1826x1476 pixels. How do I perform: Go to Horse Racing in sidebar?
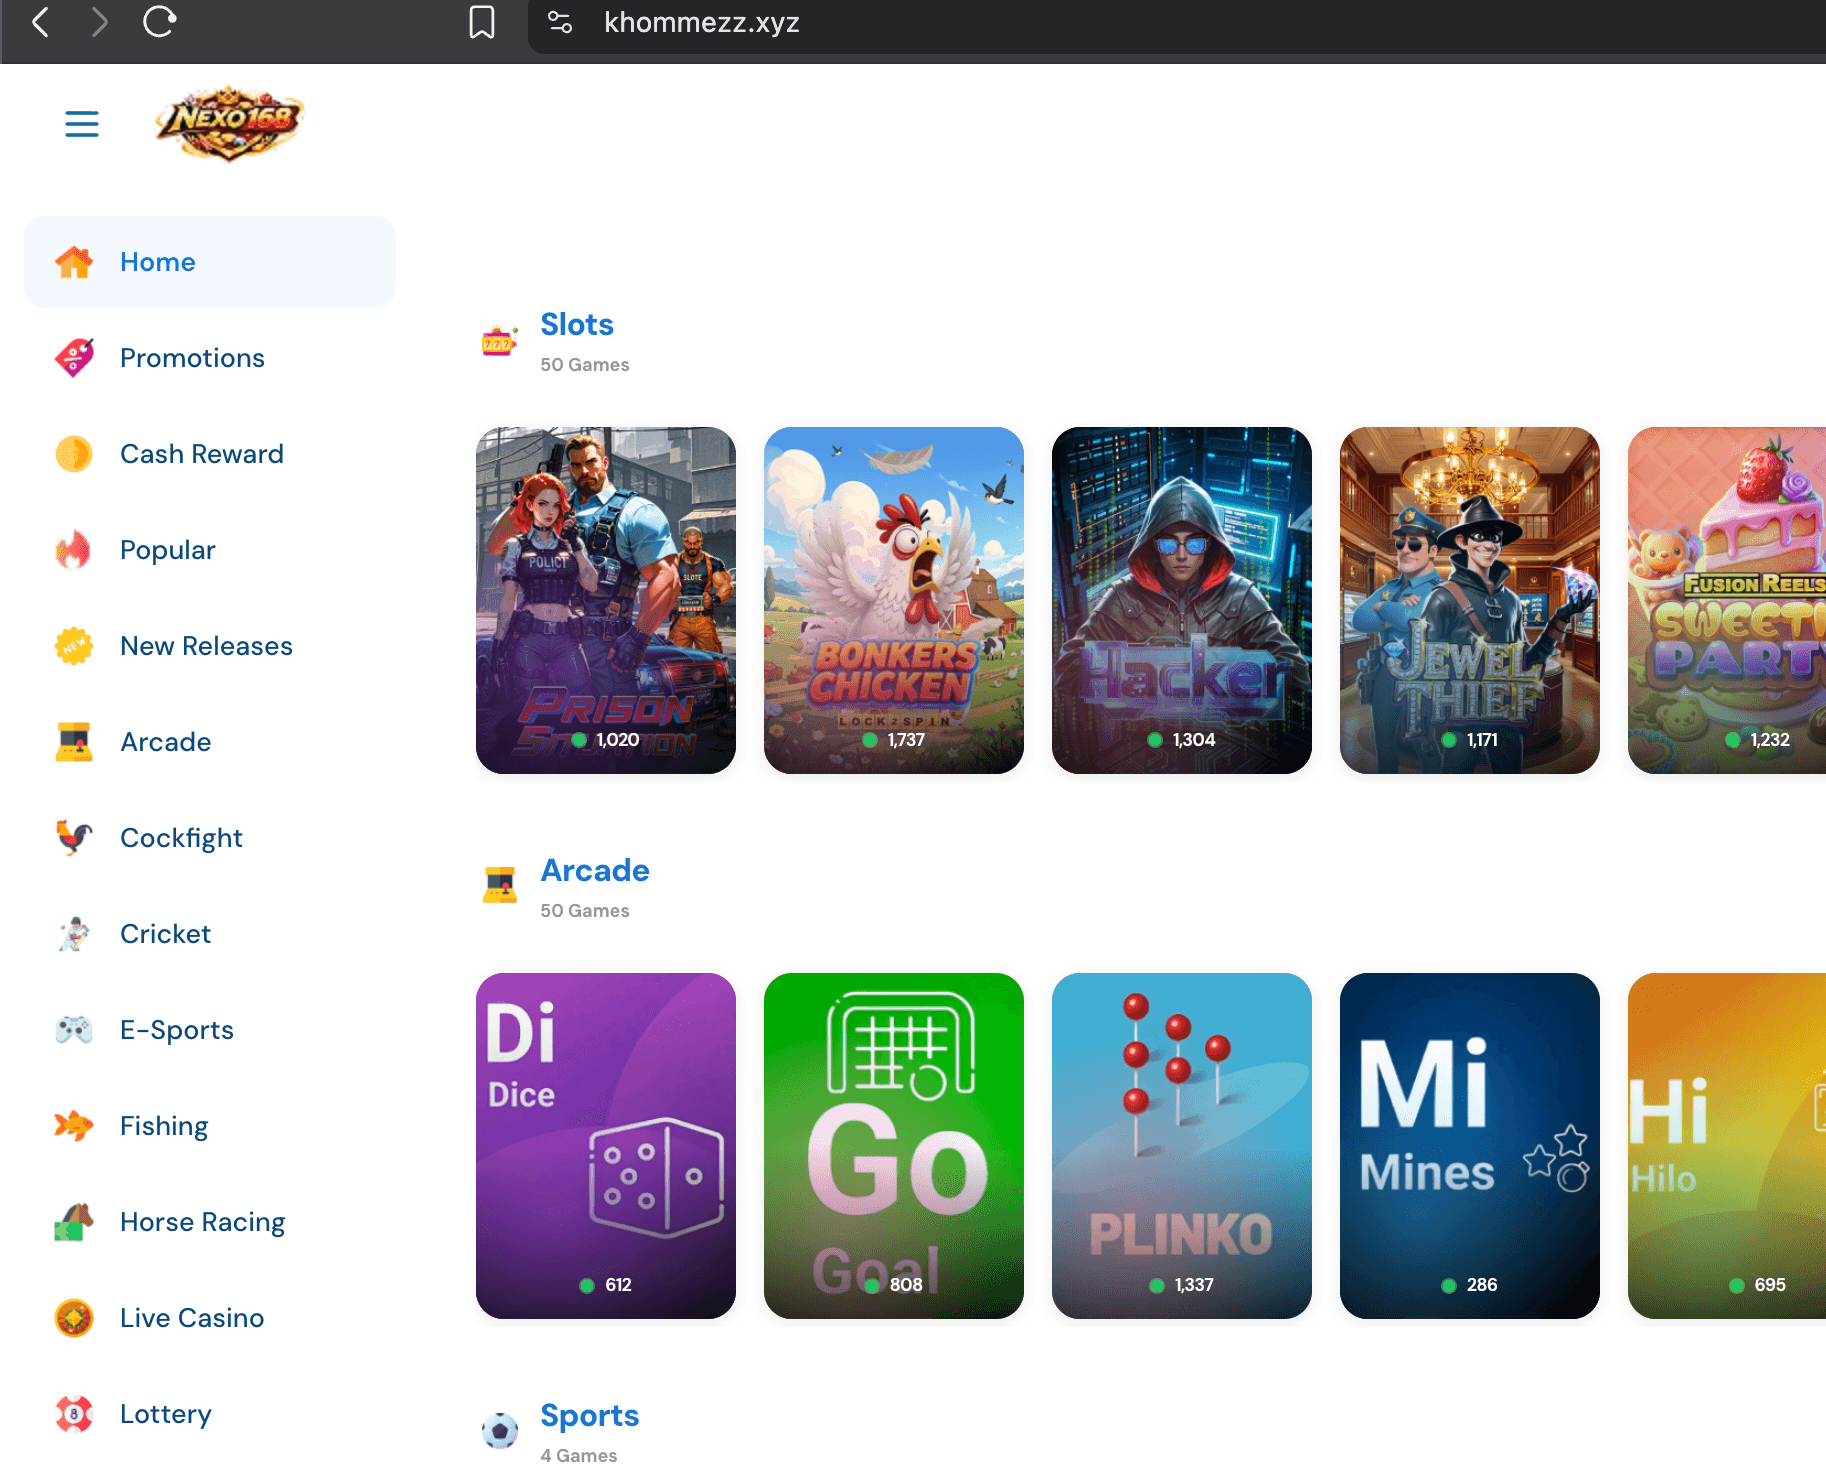point(210,1222)
